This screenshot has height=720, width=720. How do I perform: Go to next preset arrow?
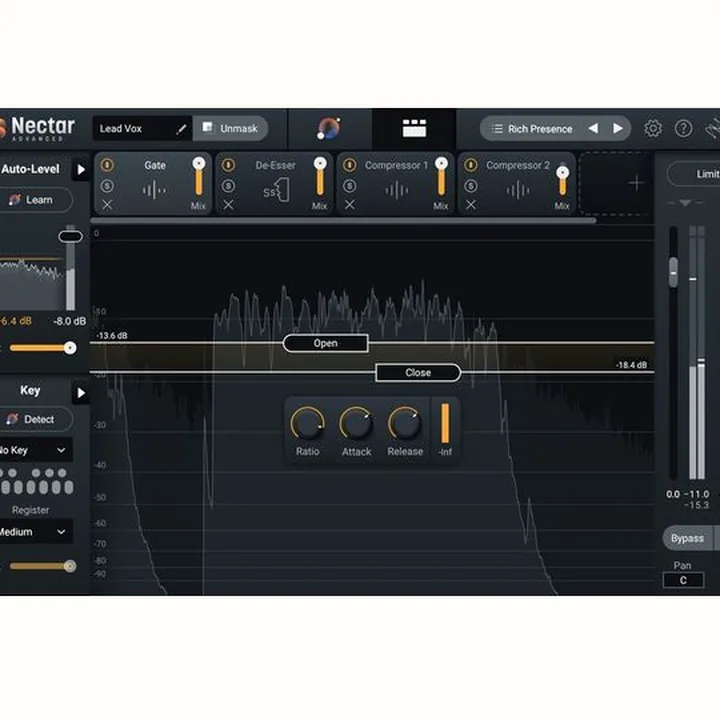[x=618, y=129]
